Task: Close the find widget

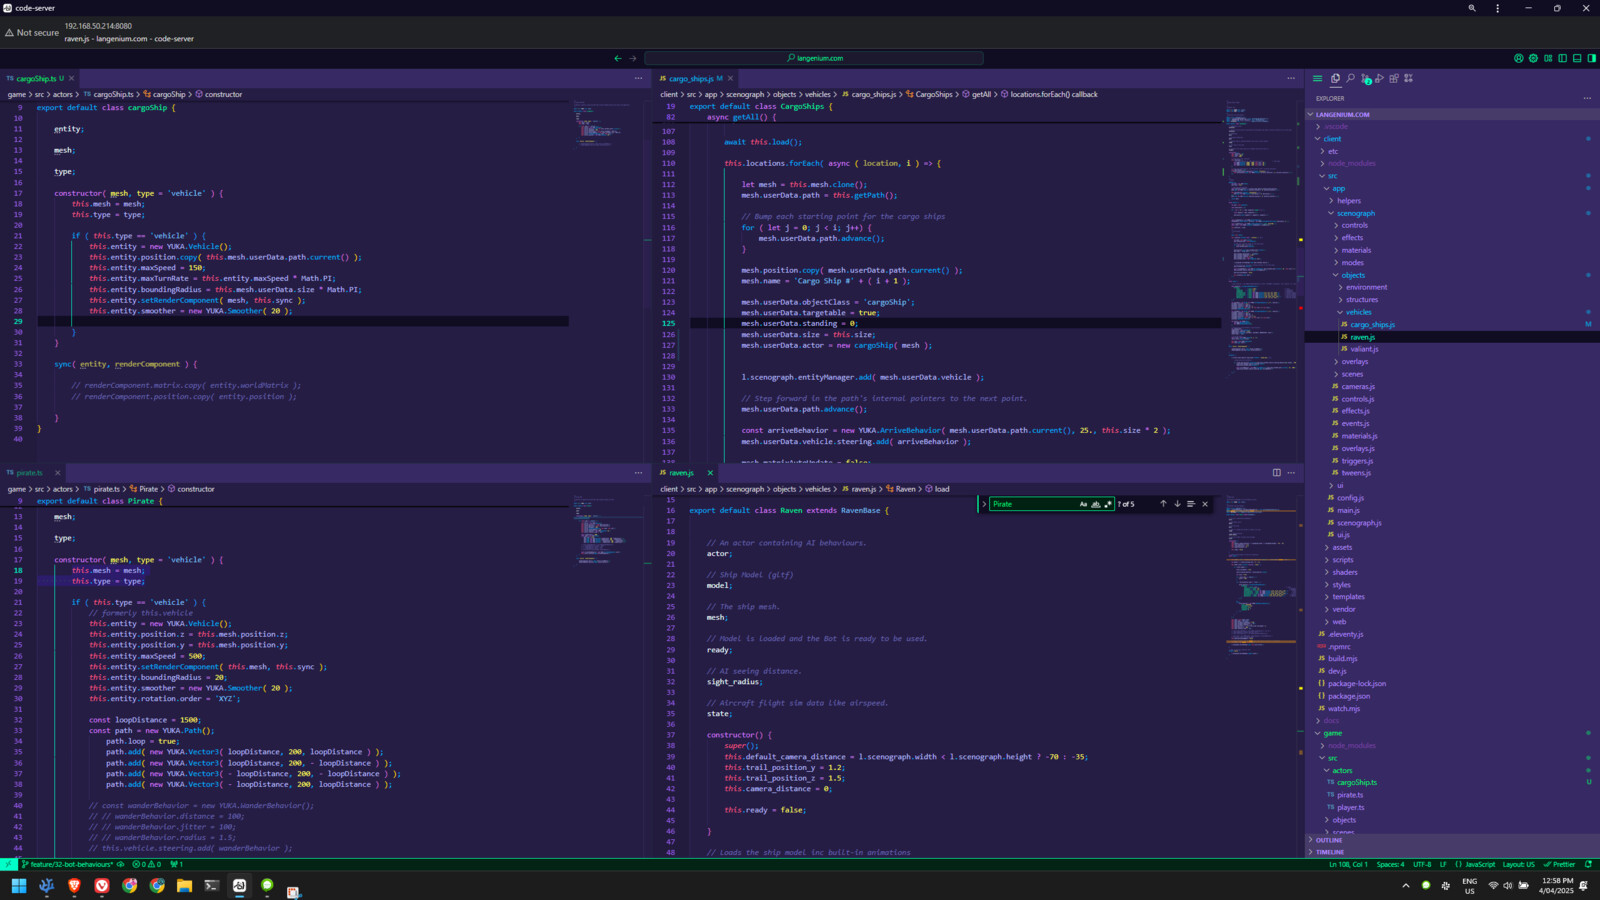Action: click(1205, 504)
